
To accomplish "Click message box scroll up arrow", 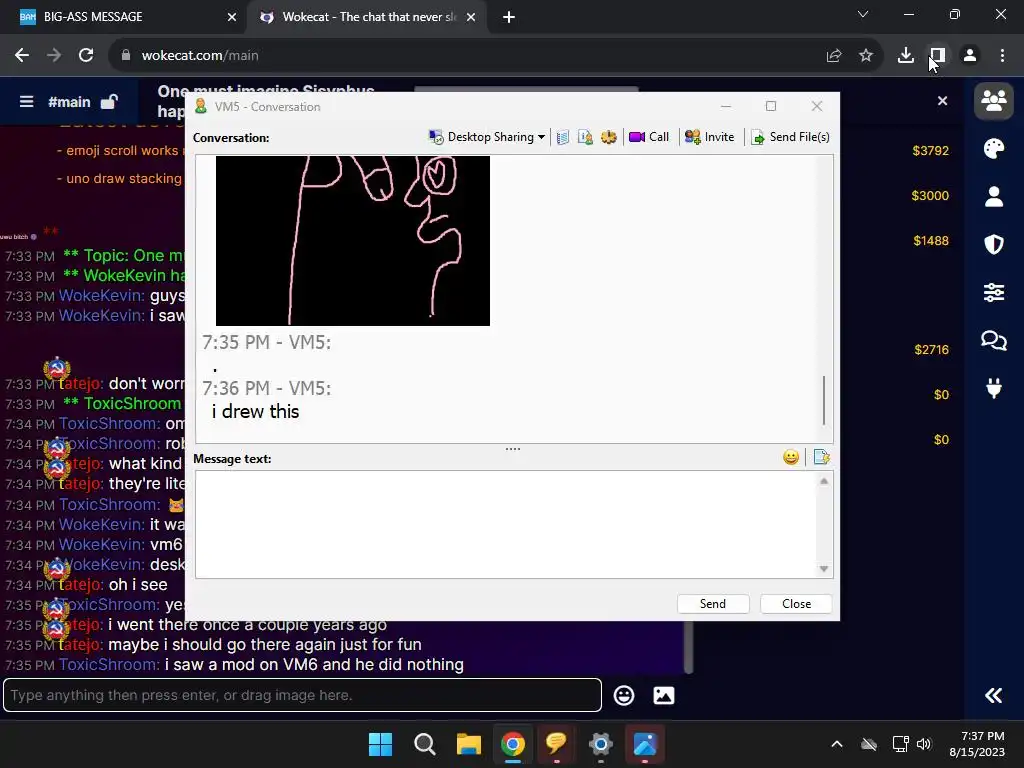I will tap(824, 481).
